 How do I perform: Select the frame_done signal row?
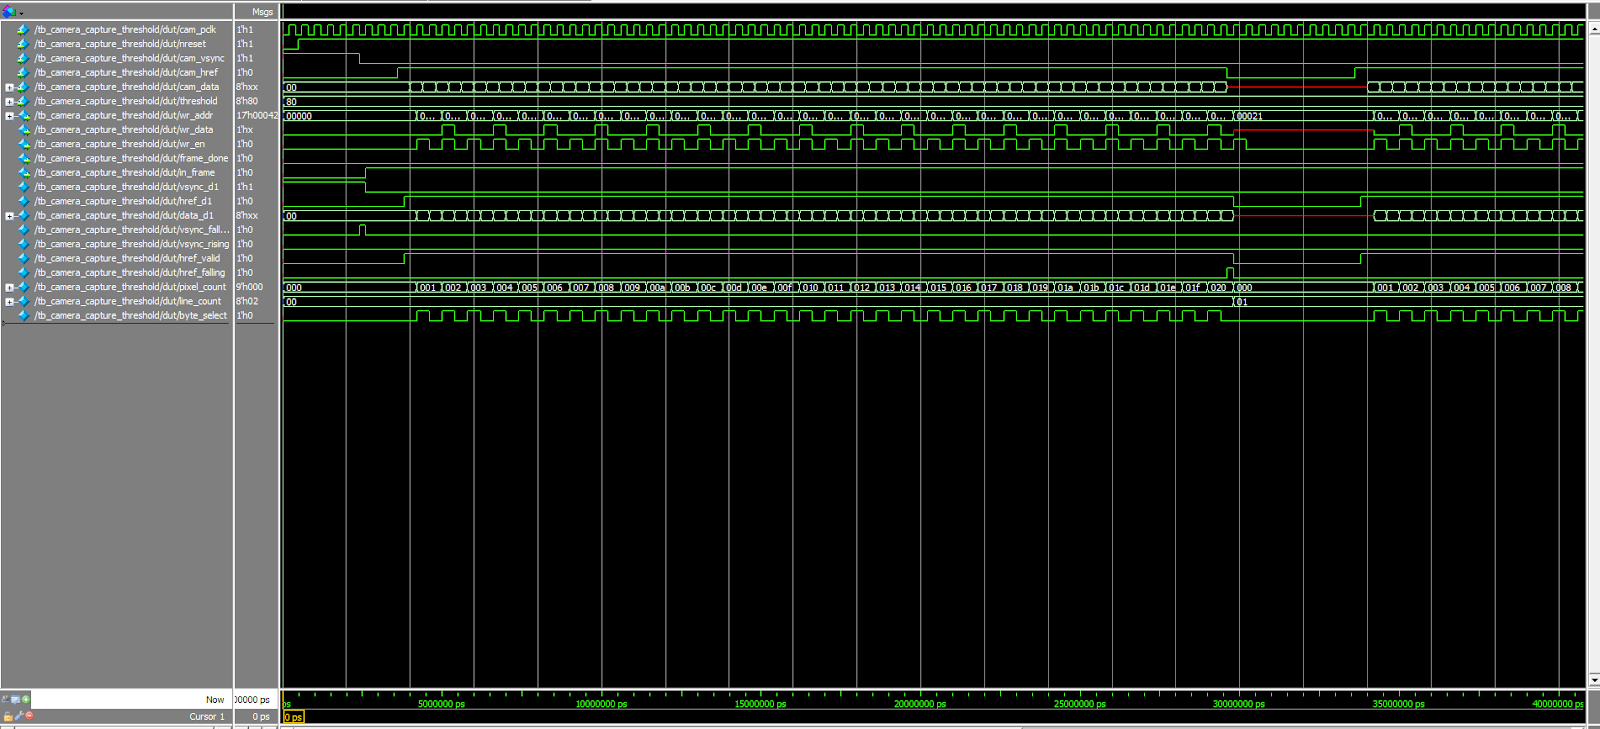point(130,158)
